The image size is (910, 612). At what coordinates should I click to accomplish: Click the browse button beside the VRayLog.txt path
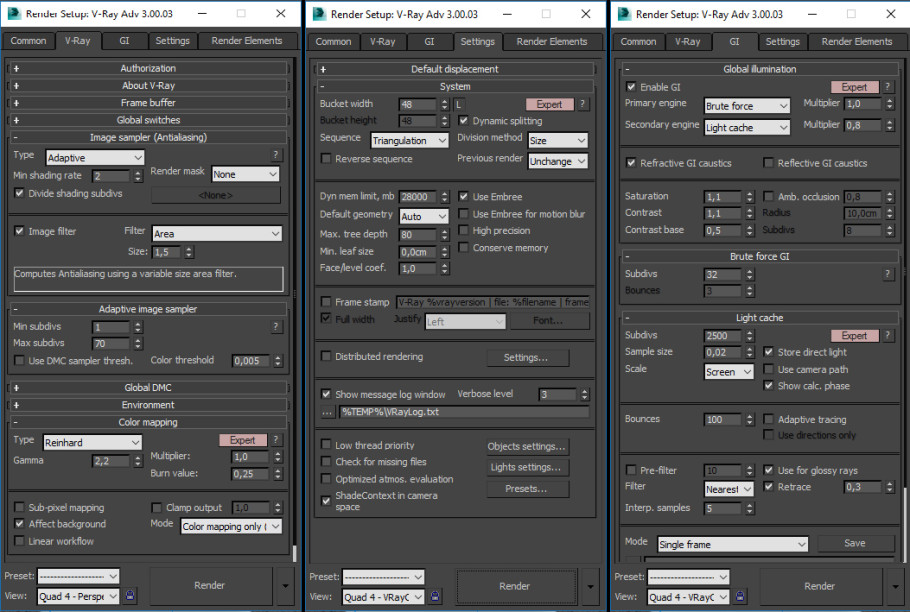327,412
